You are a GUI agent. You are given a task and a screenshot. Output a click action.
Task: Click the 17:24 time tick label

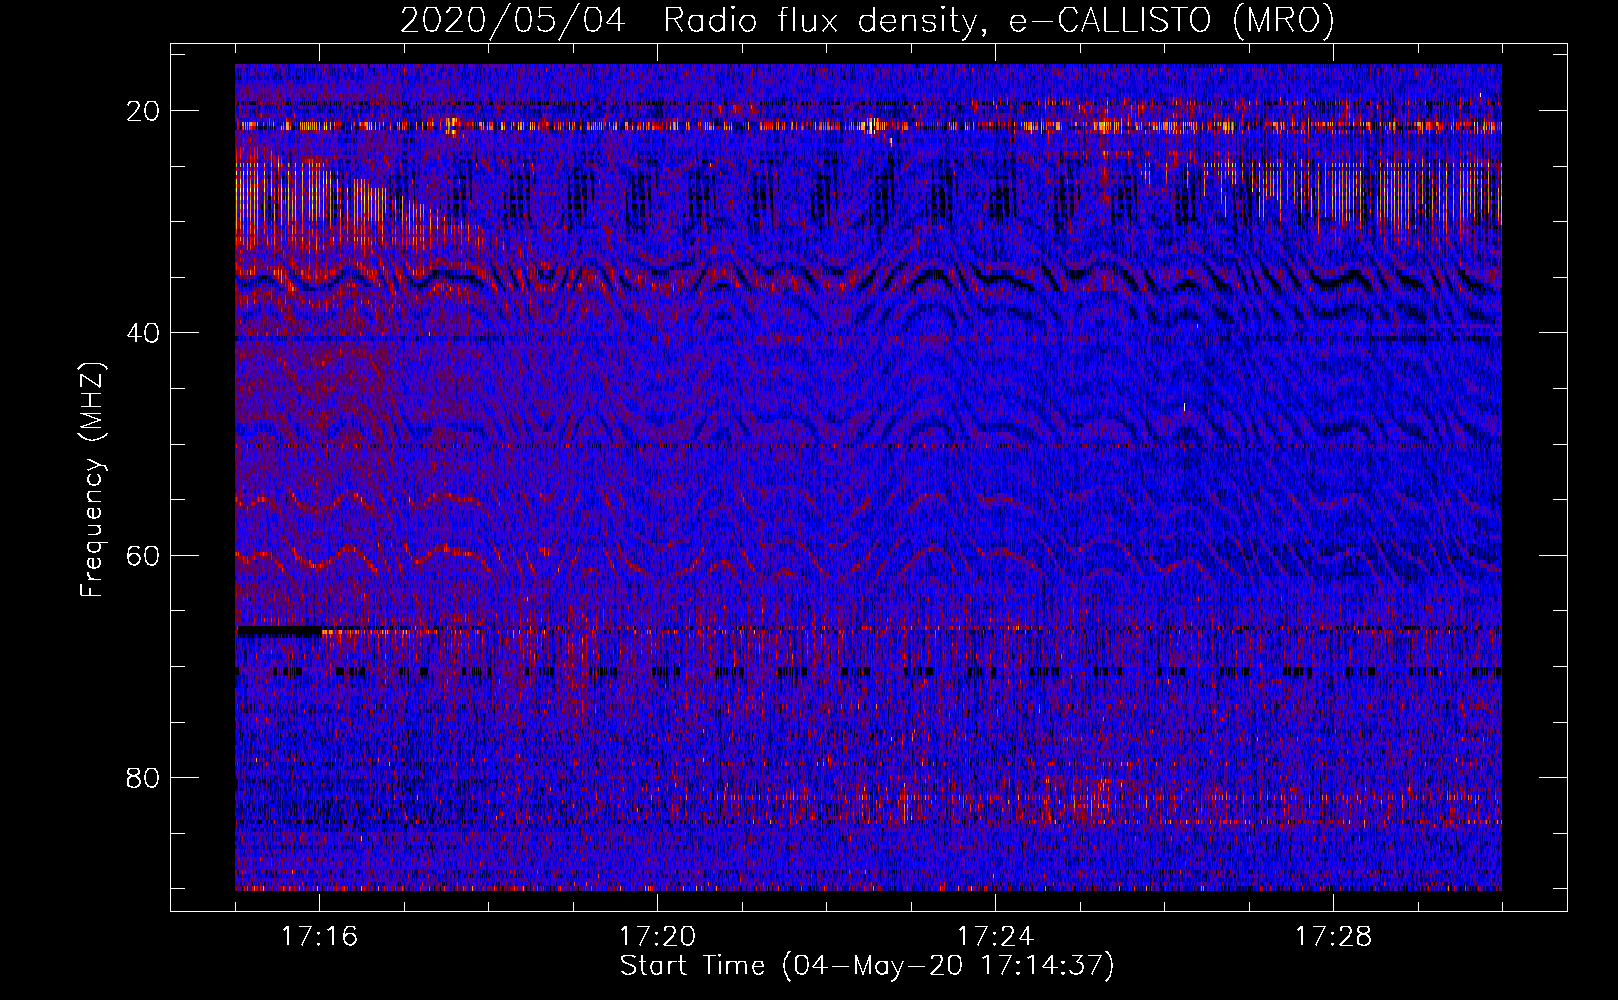(x=995, y=937)
